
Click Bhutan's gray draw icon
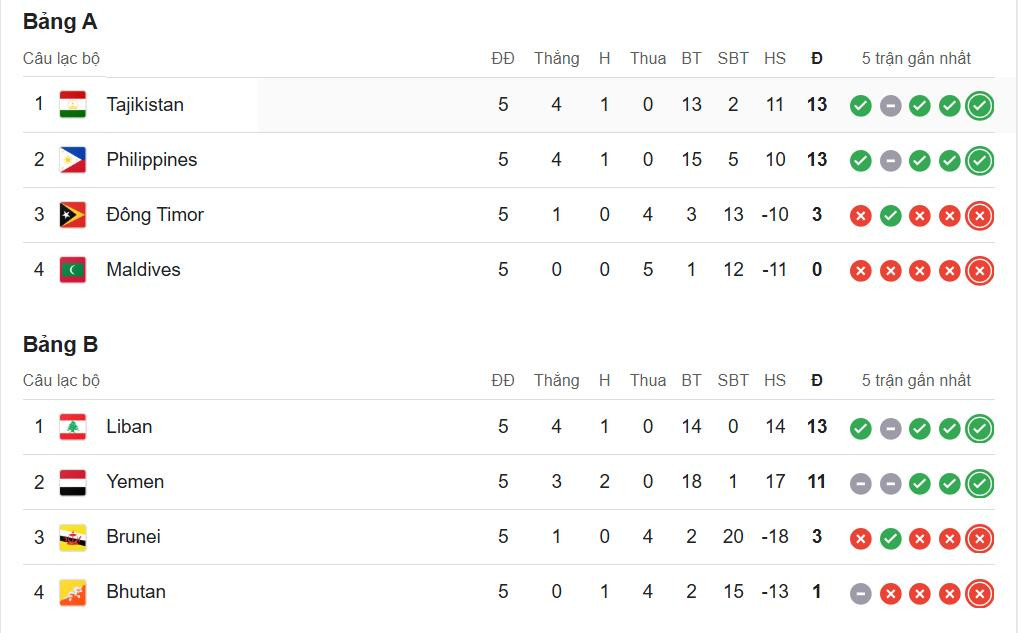tap(860, 594)
